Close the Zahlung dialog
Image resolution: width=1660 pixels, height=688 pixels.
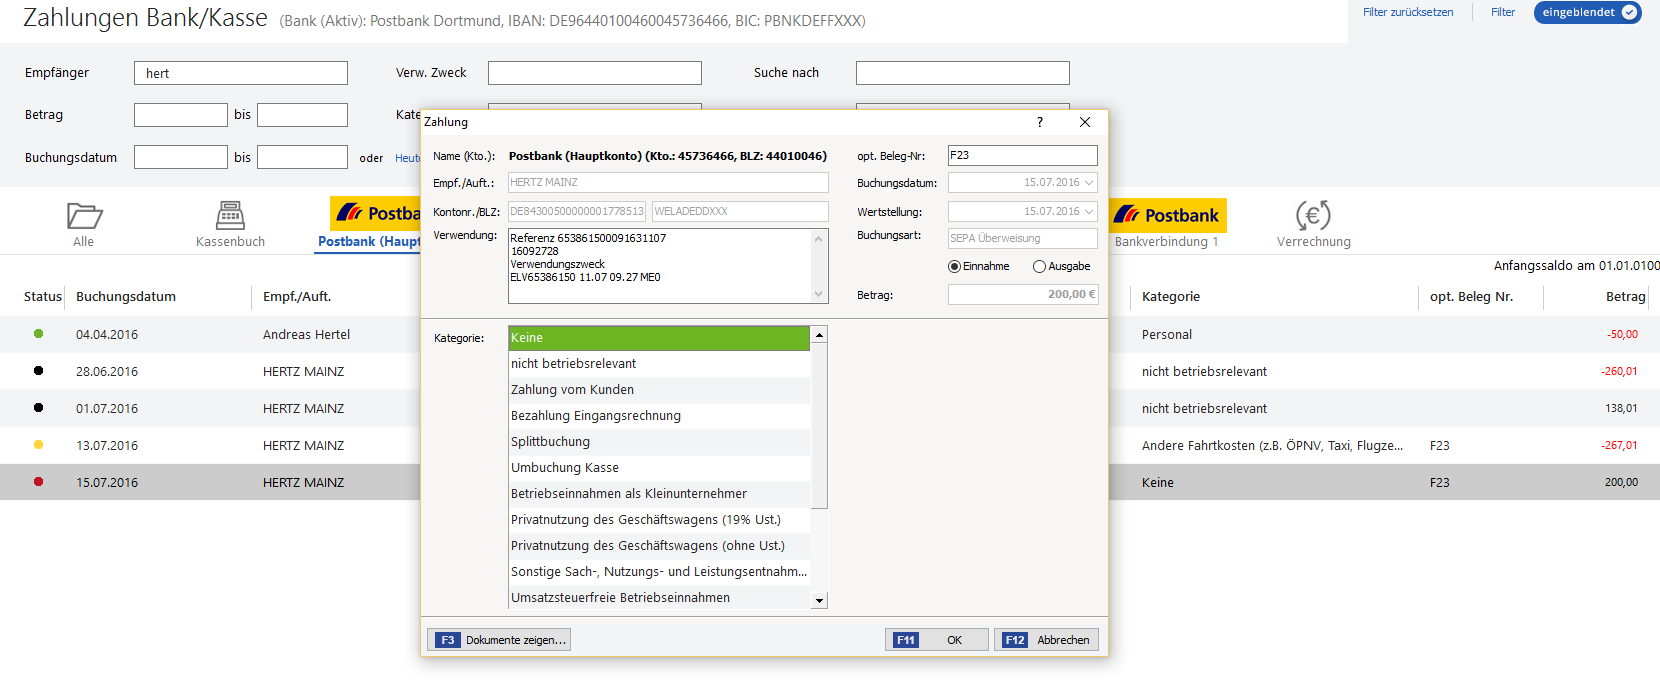point(1085,122)
